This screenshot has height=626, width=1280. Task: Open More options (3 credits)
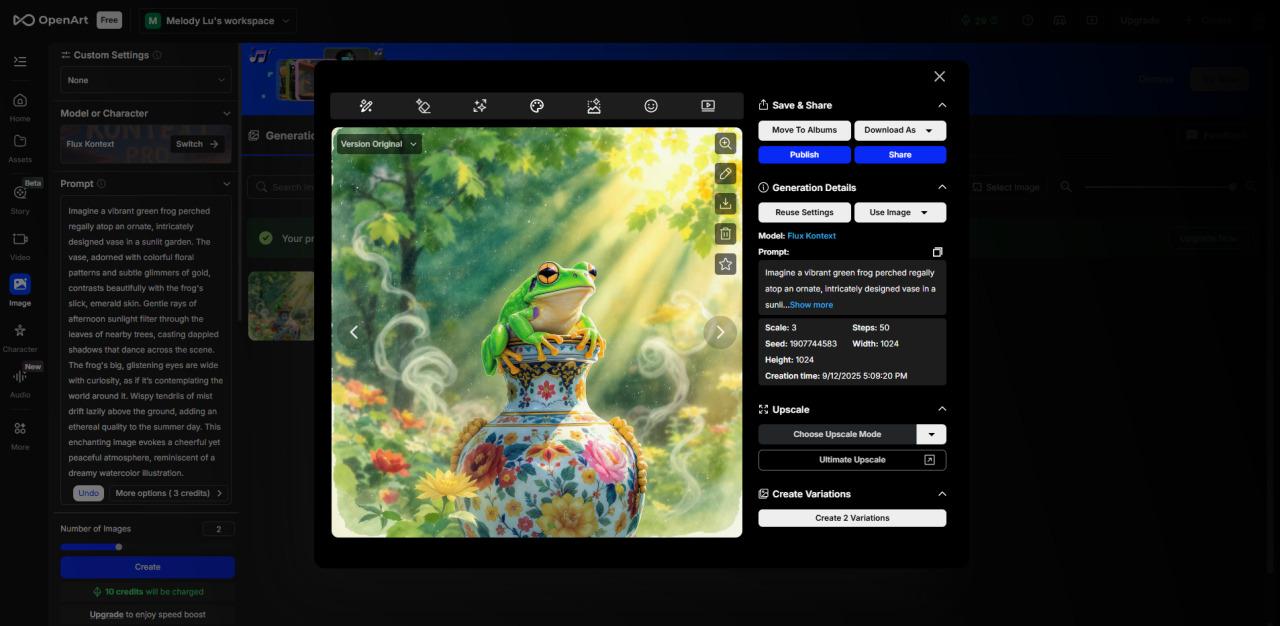[x=168, y=493]
